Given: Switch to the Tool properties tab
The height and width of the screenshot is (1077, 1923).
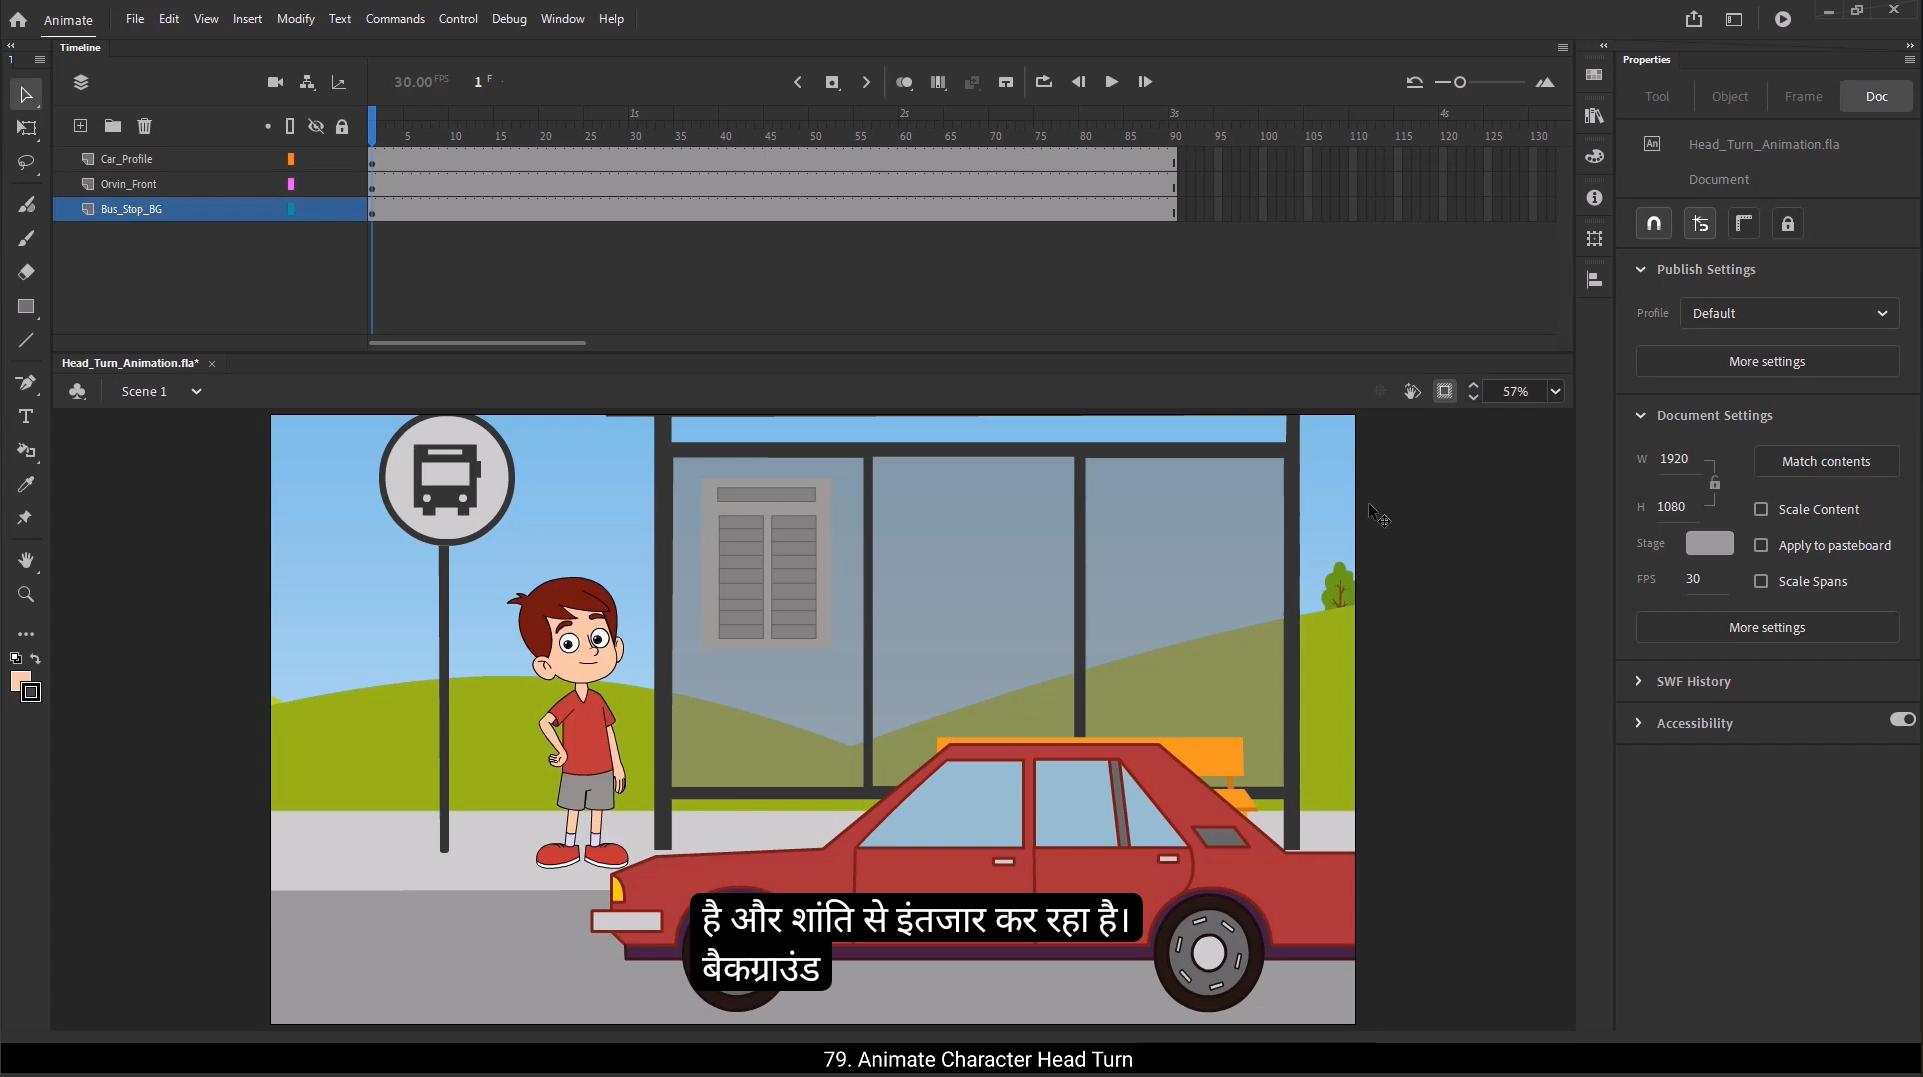Looking at the screenshot, I should pos(1657,96).
